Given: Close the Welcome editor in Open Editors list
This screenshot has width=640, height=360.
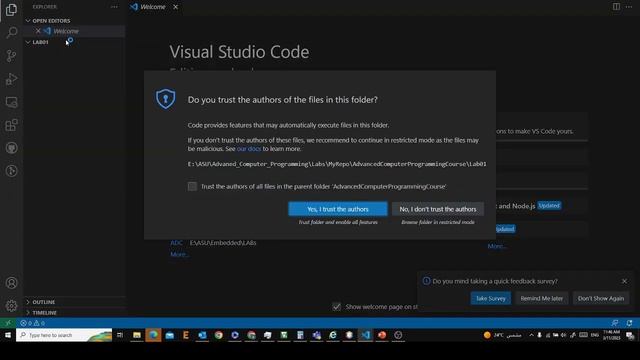Looking at the screenshot, I should tap(38, 31).
